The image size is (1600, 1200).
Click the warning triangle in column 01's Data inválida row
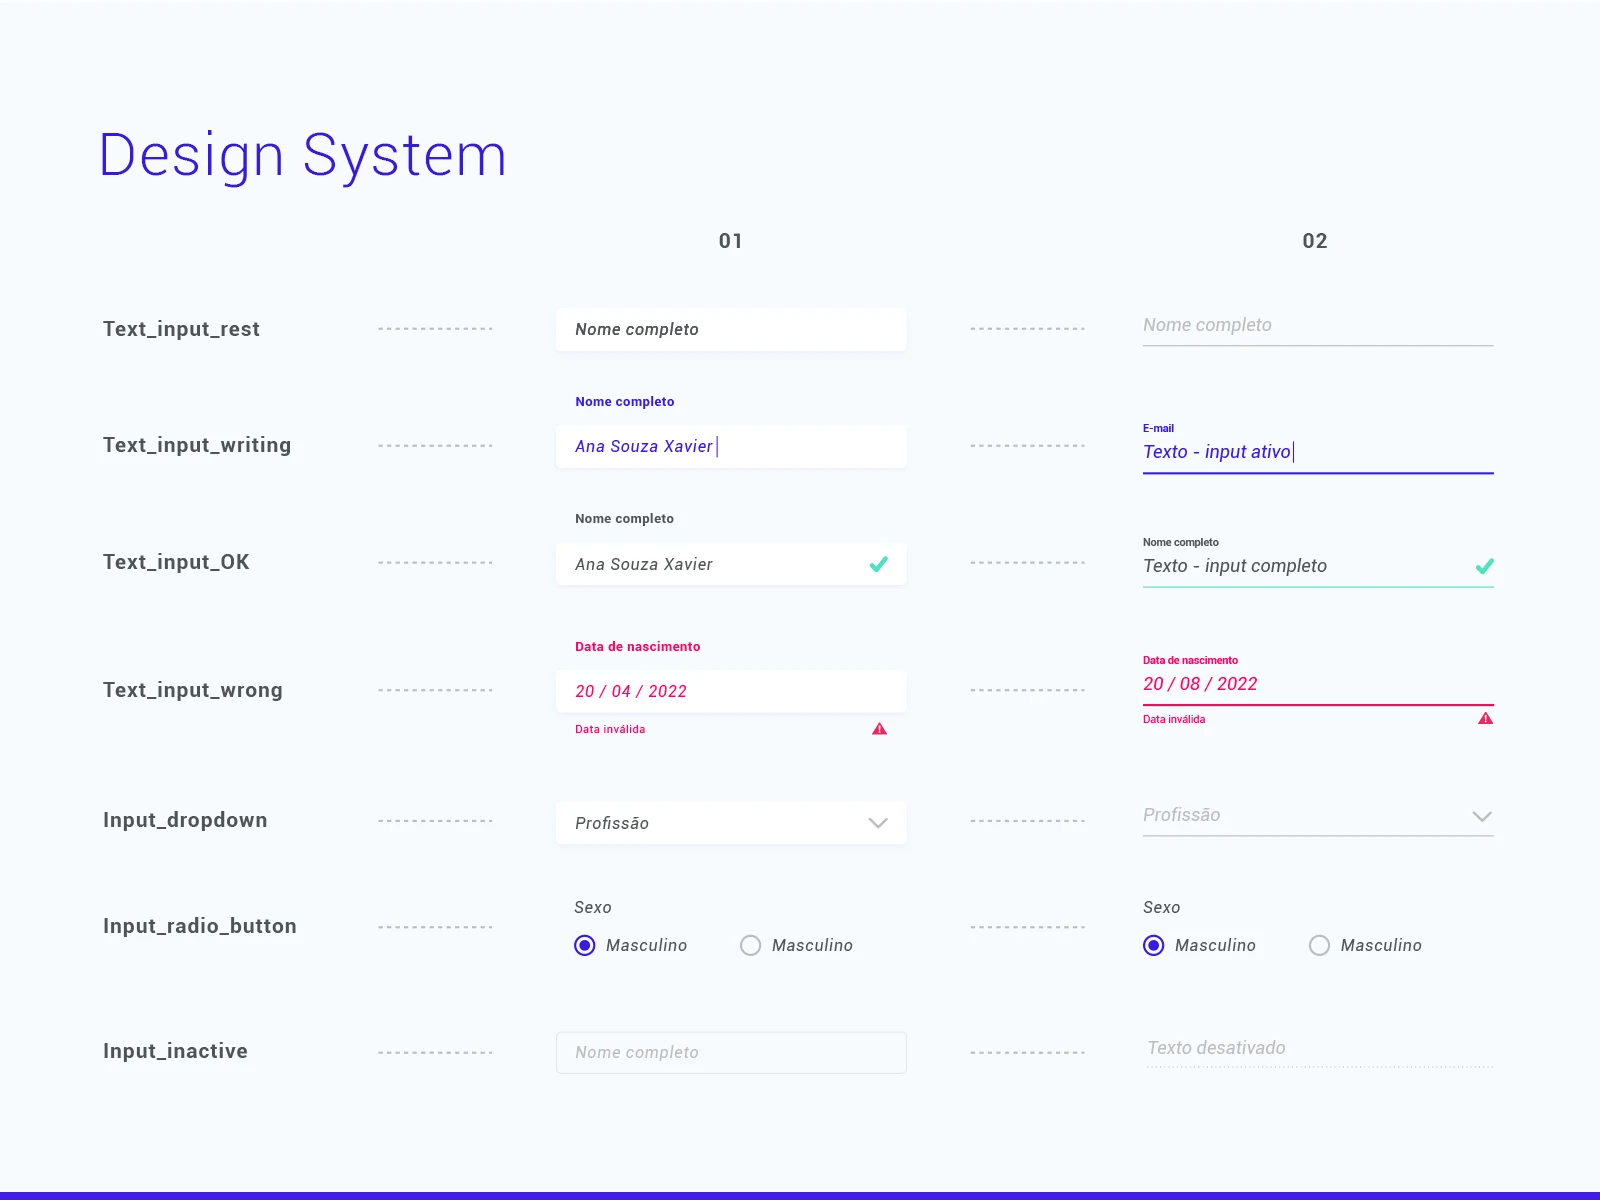(880, 729)
